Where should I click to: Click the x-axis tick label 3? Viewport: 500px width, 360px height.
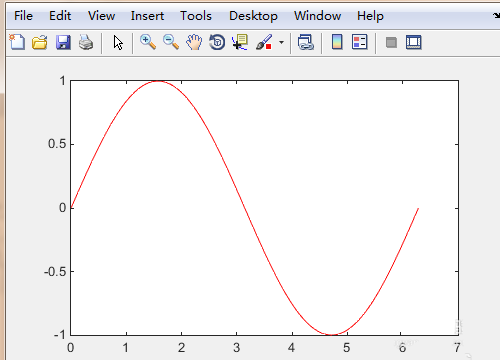point(236,348)
